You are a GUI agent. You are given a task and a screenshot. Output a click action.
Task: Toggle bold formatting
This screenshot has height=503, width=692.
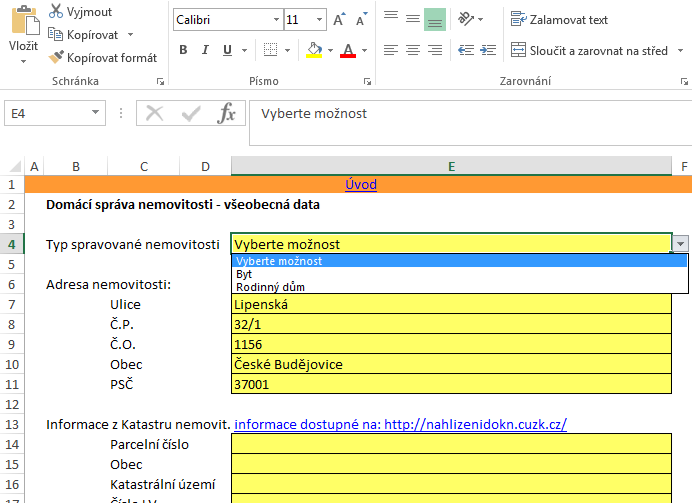pos(183,50)
